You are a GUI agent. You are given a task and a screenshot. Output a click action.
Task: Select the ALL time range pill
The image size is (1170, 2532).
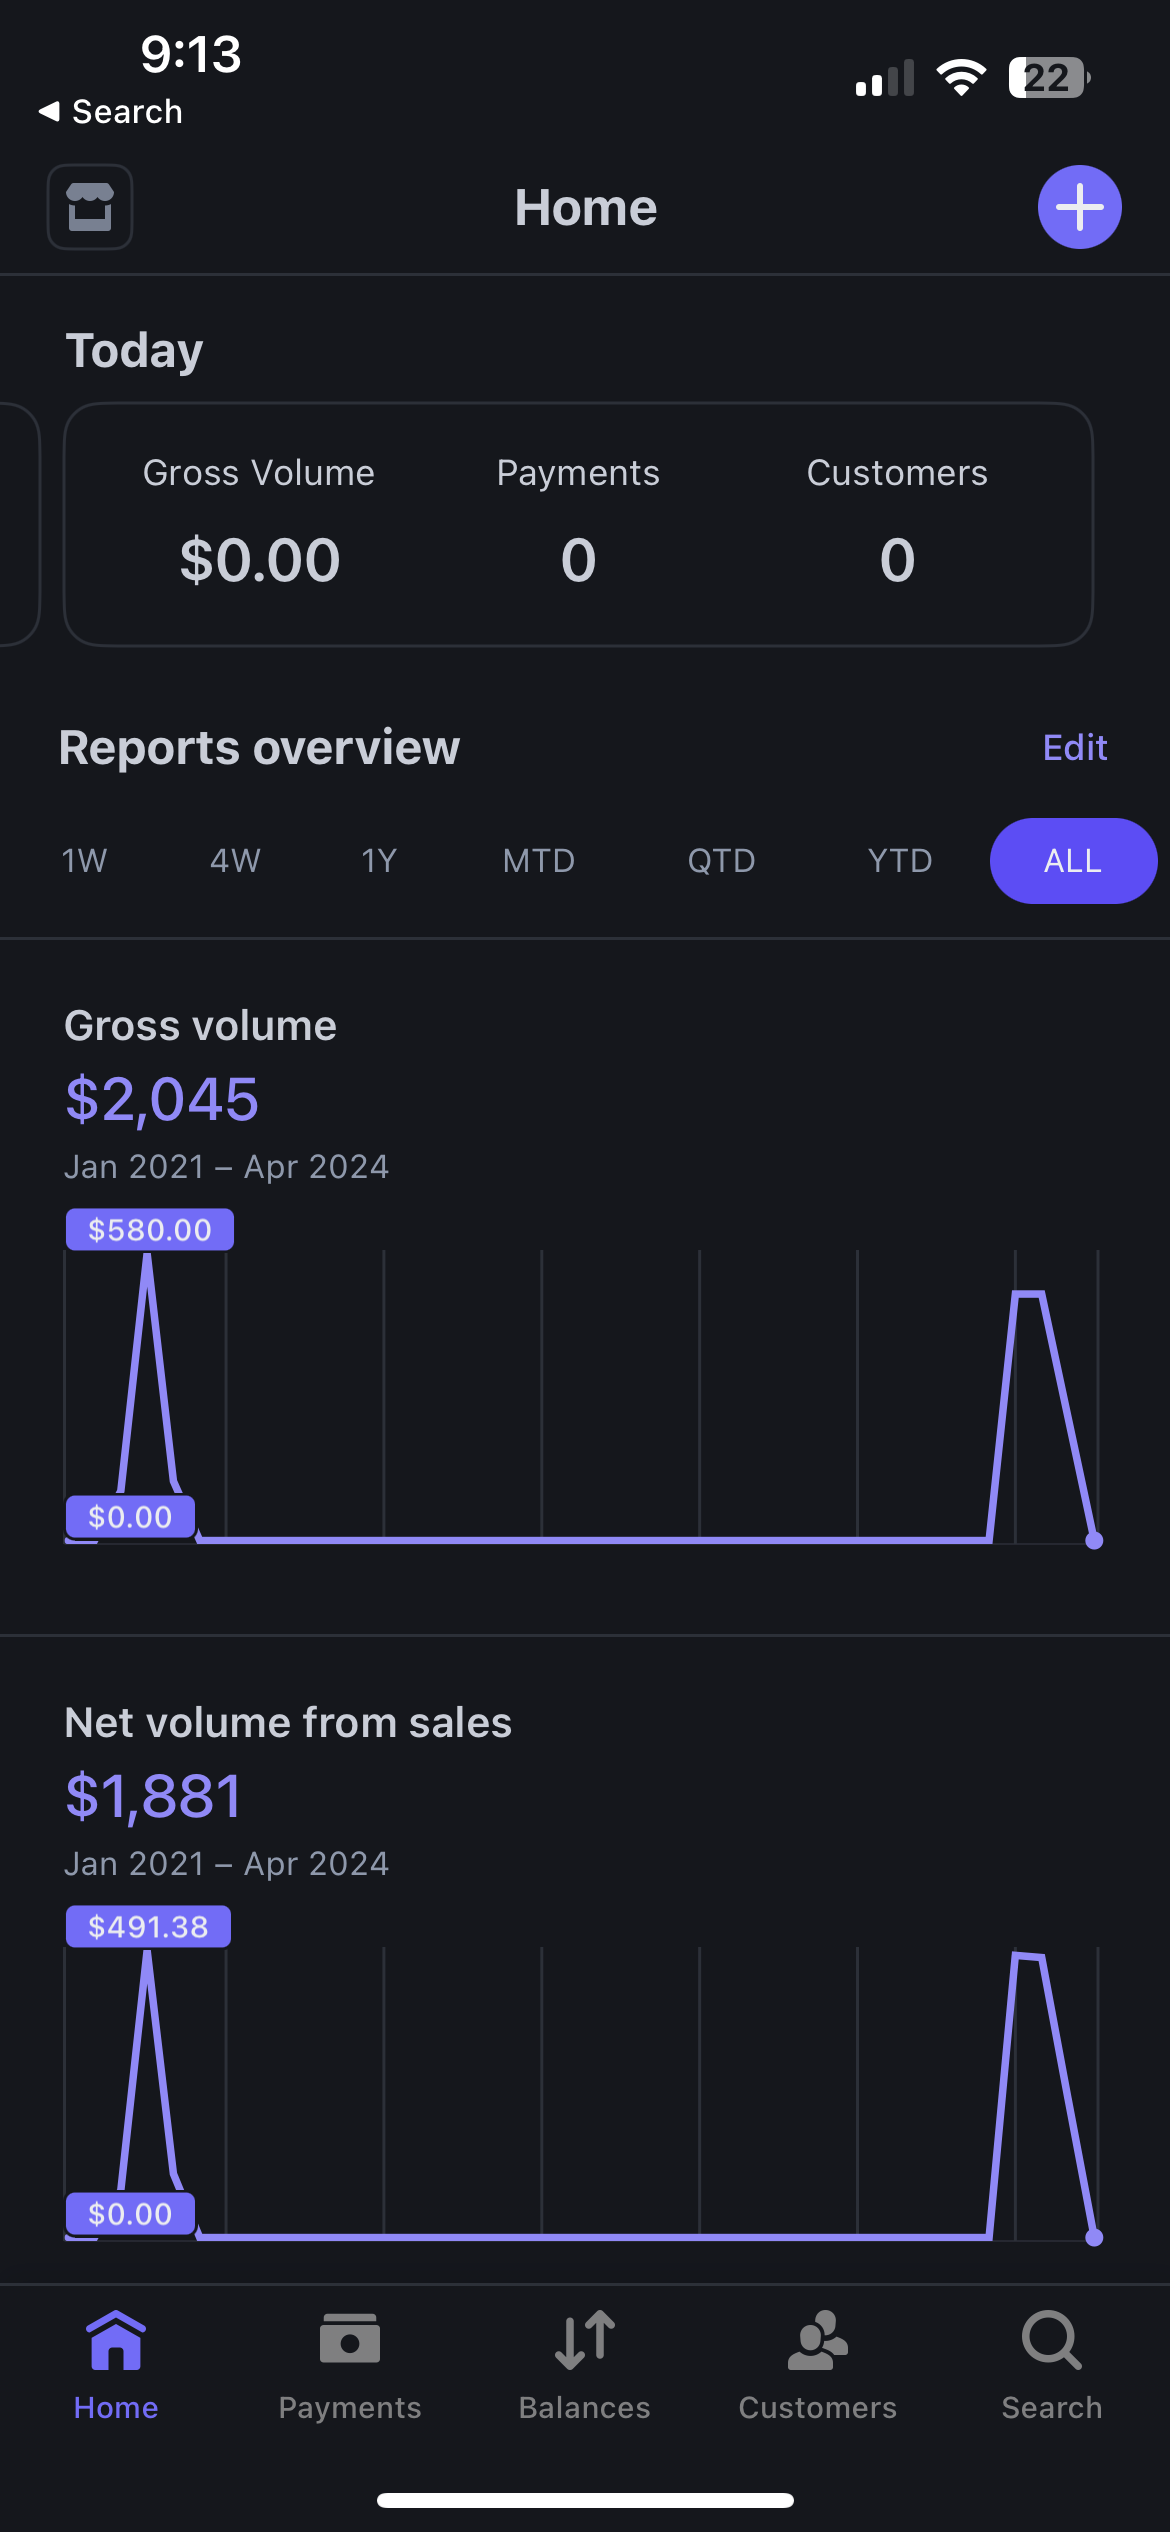[1073, 861]
